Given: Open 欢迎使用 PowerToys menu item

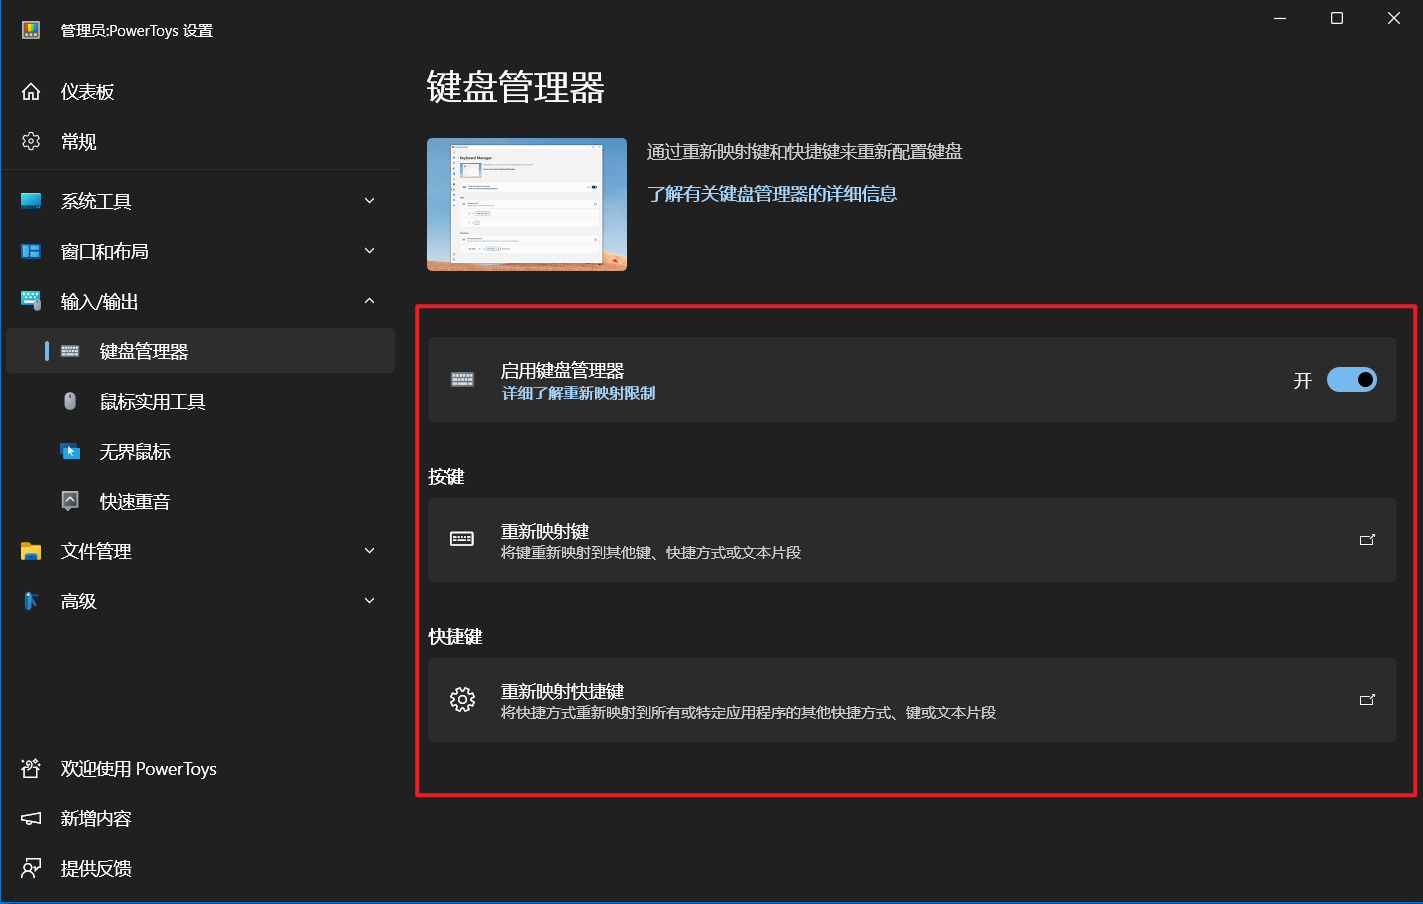Looking at the screenshot, I should [x=138, y=768].
